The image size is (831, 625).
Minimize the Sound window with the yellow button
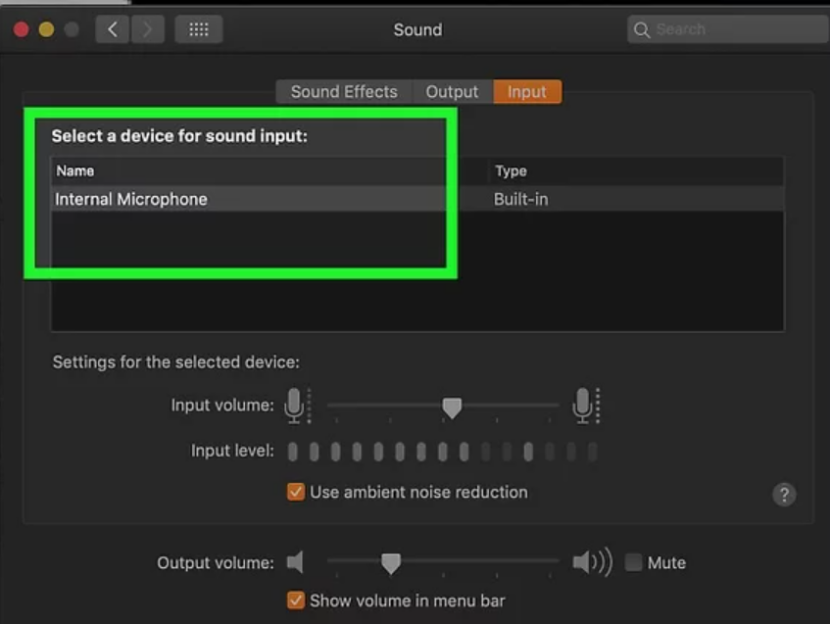[x=47, y=29]
